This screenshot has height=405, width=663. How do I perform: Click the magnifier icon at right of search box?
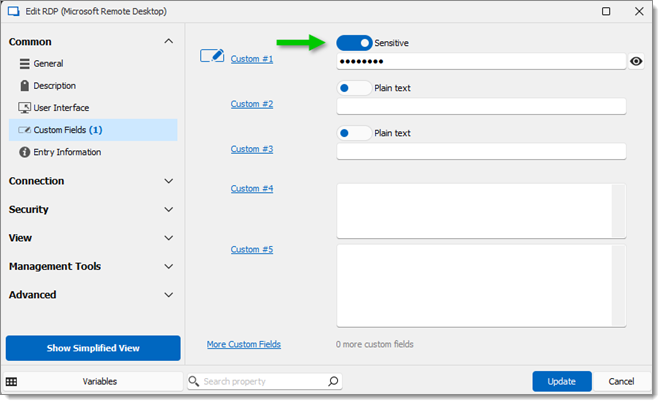pos(333,382)
